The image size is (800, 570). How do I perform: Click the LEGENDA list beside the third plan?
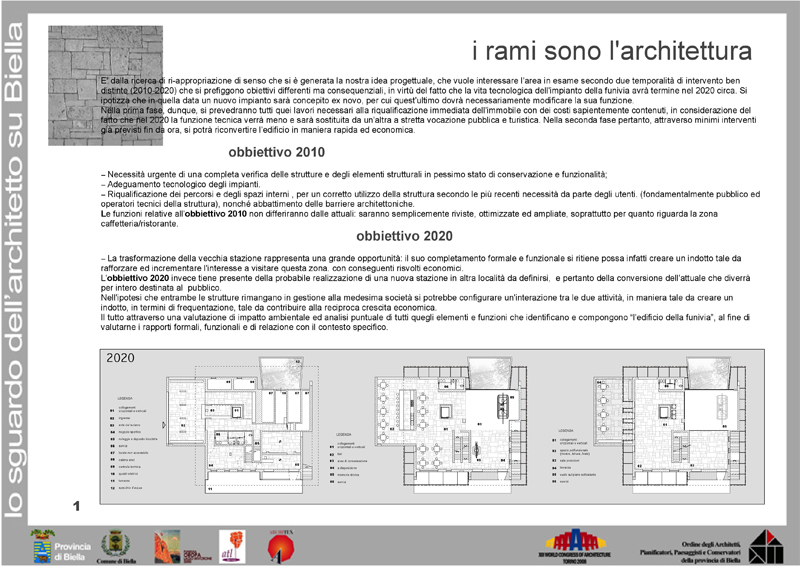[574, 456]
